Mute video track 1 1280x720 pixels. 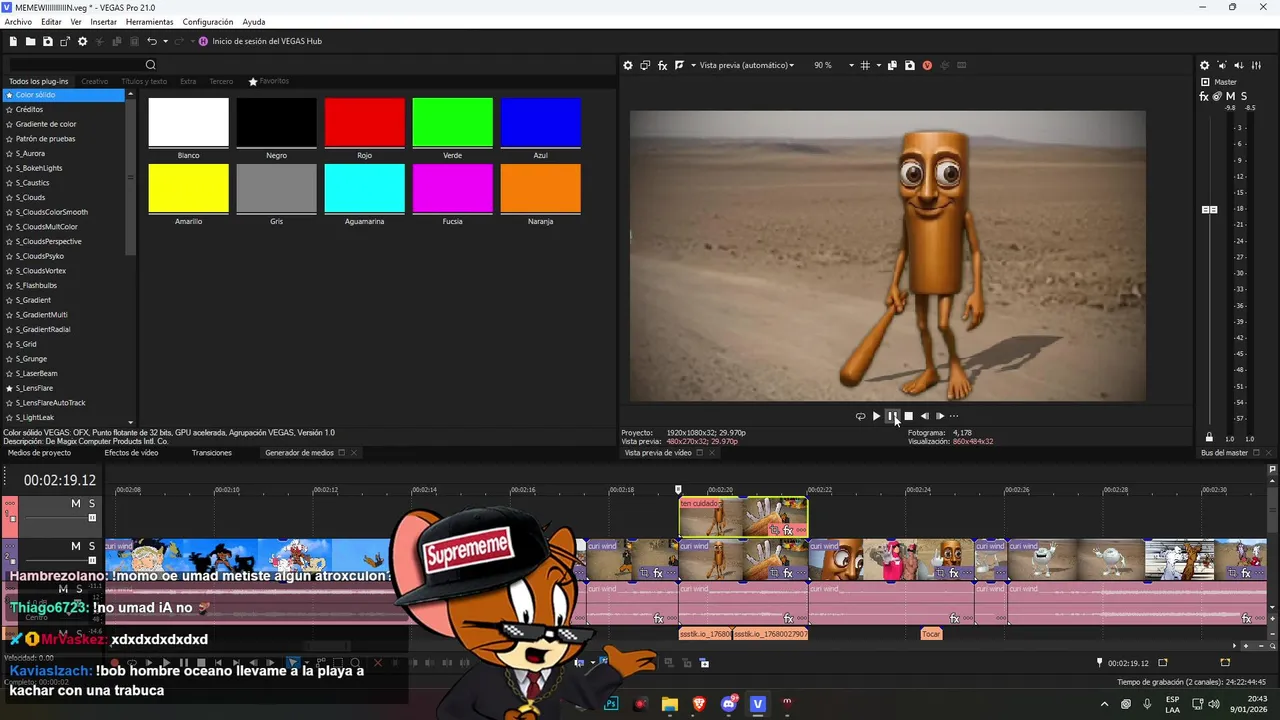75,503
